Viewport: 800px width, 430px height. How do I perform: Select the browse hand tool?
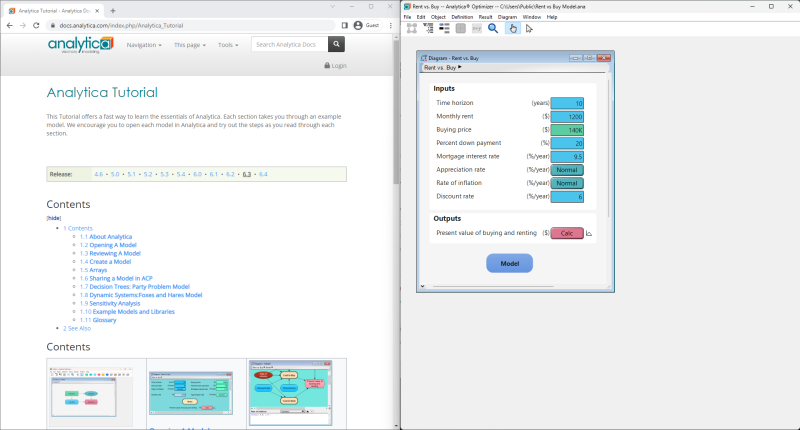(x=513, y=29)
